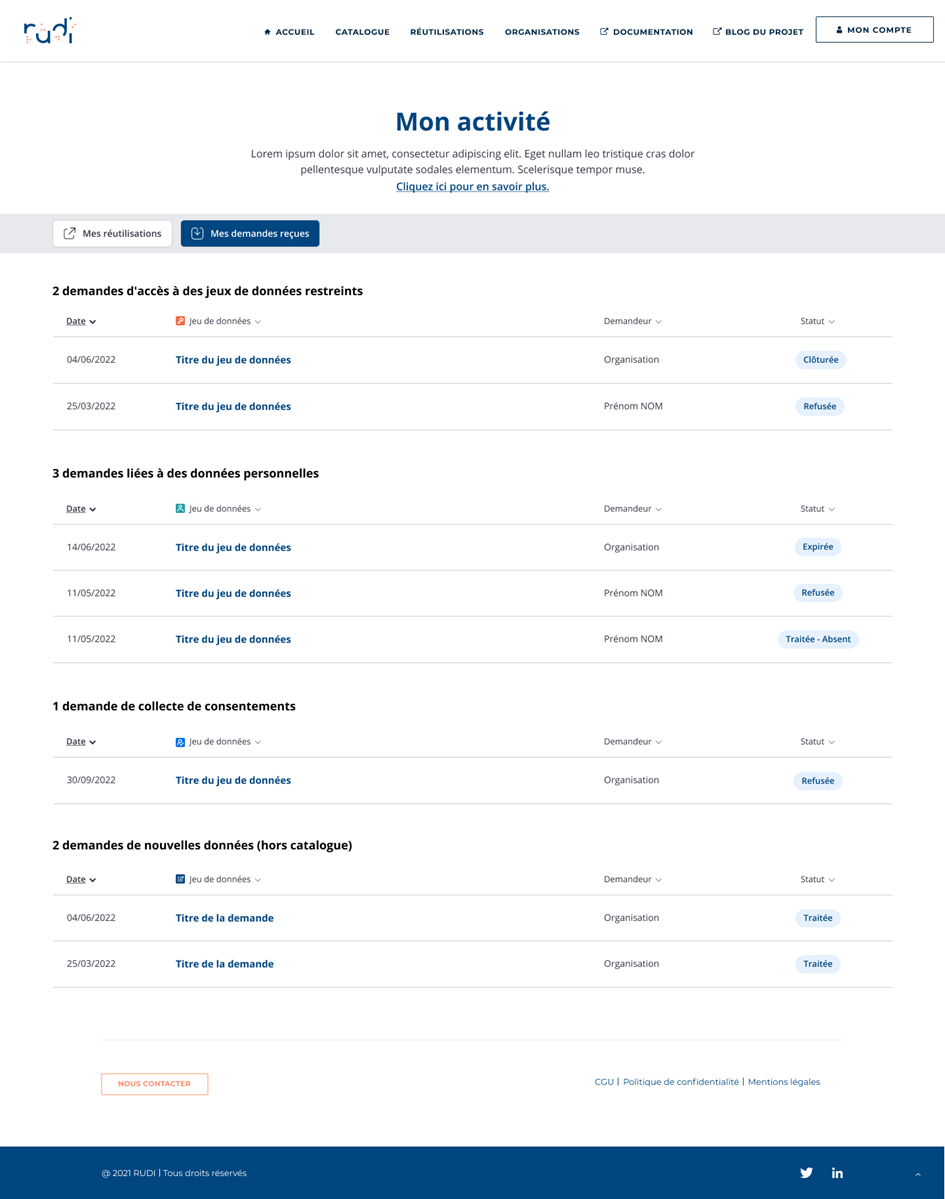The image size is (945, 1199).
Task: Sort restricted access requests by Date
Action: coord(81,321)
